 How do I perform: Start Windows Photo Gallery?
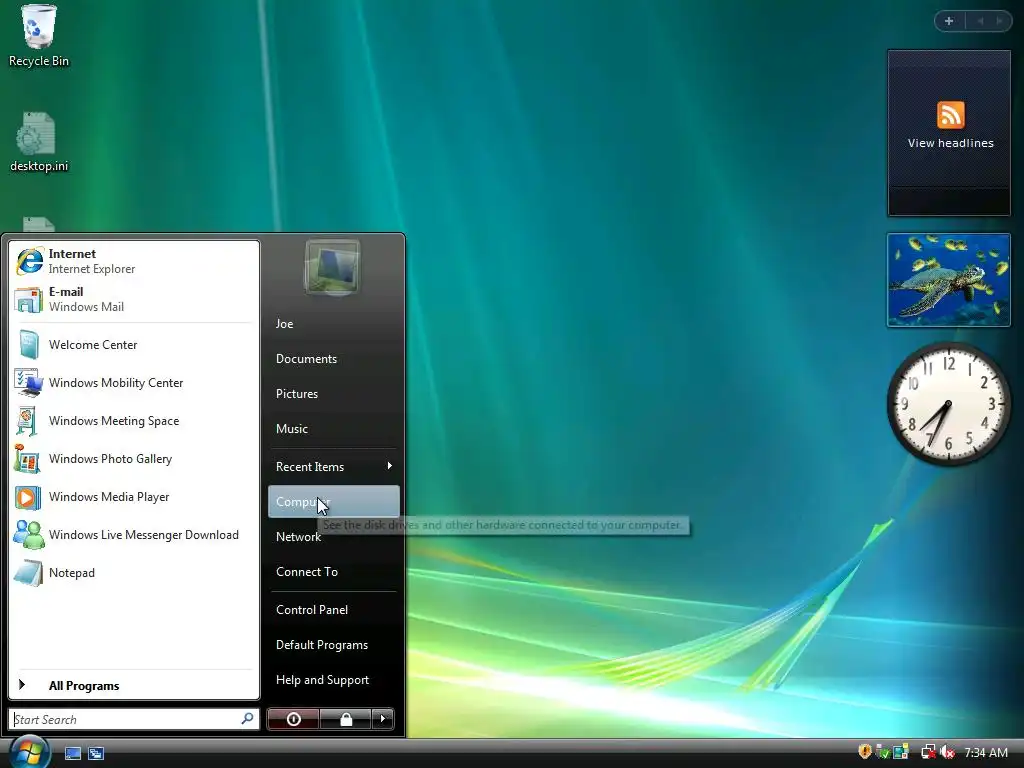pyautogui.click(x=134, y=458)
